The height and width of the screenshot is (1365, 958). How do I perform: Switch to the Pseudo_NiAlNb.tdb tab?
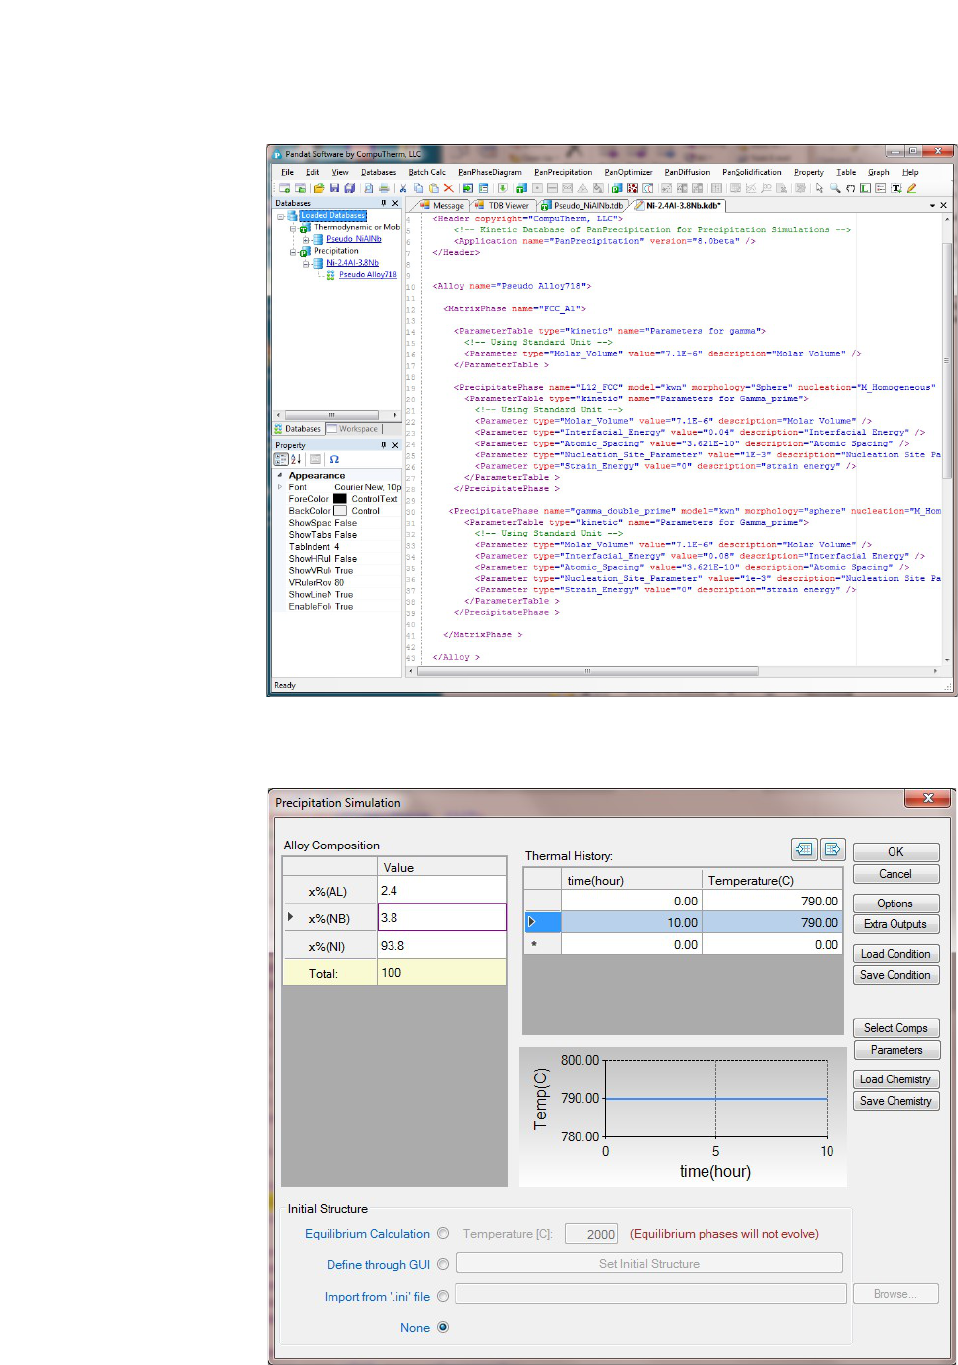coord(583,206)
